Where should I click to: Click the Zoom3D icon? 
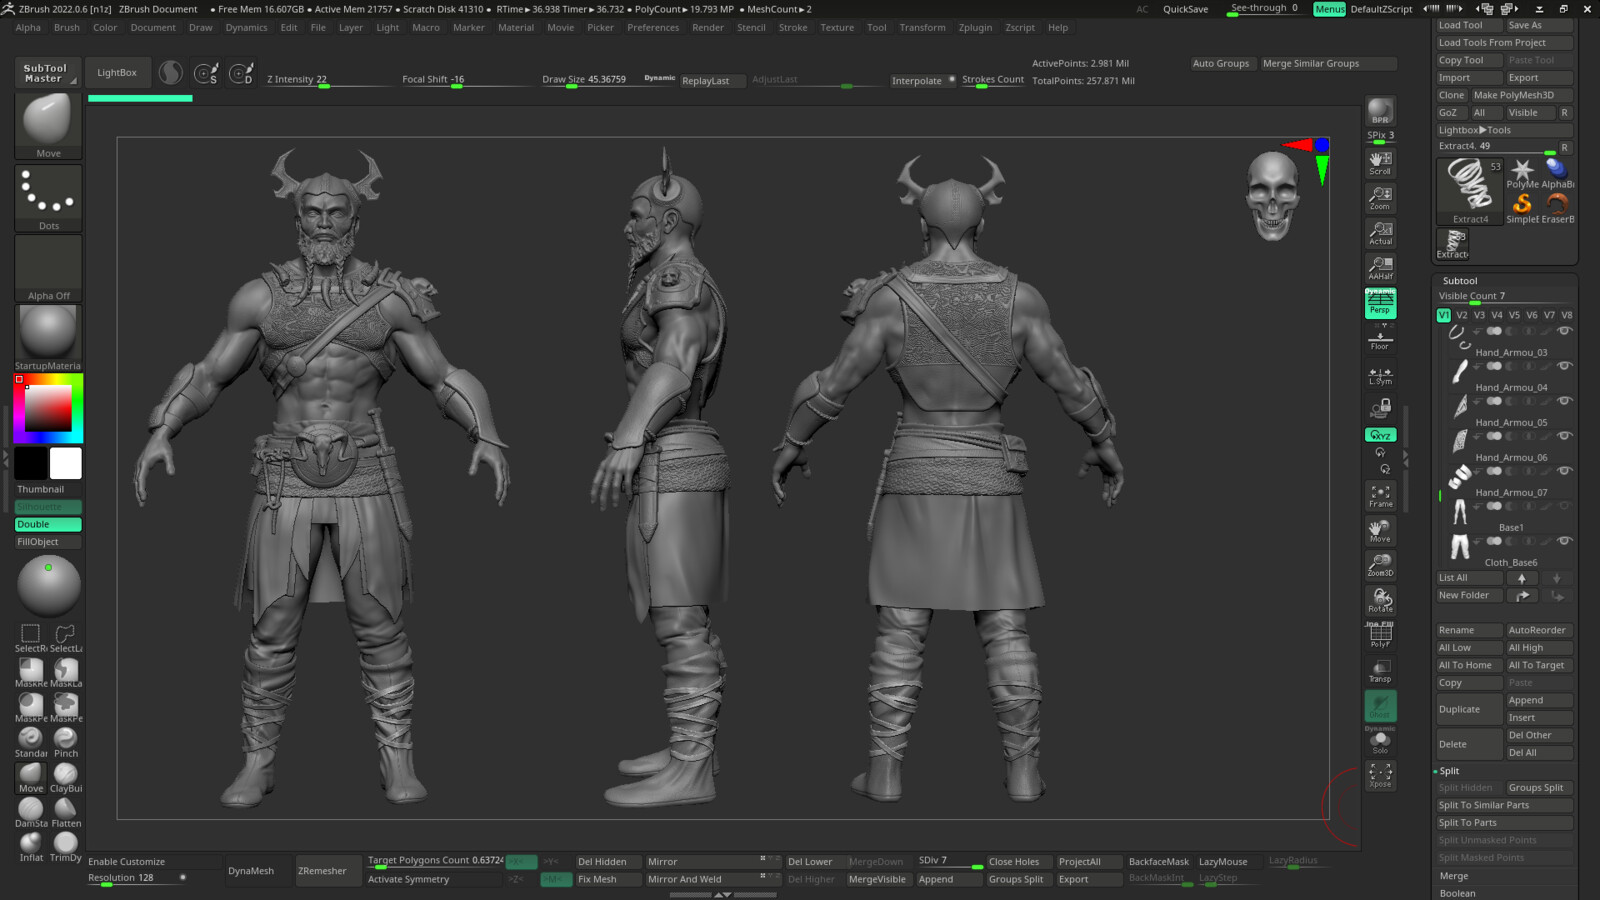coord(1380,565)
